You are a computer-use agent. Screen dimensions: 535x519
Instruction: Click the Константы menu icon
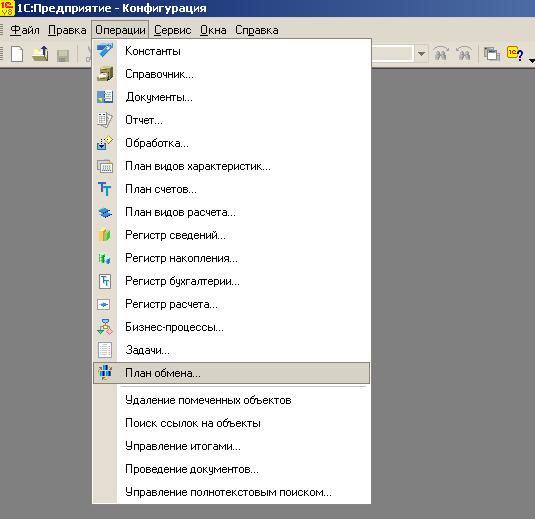coord(104,51)
